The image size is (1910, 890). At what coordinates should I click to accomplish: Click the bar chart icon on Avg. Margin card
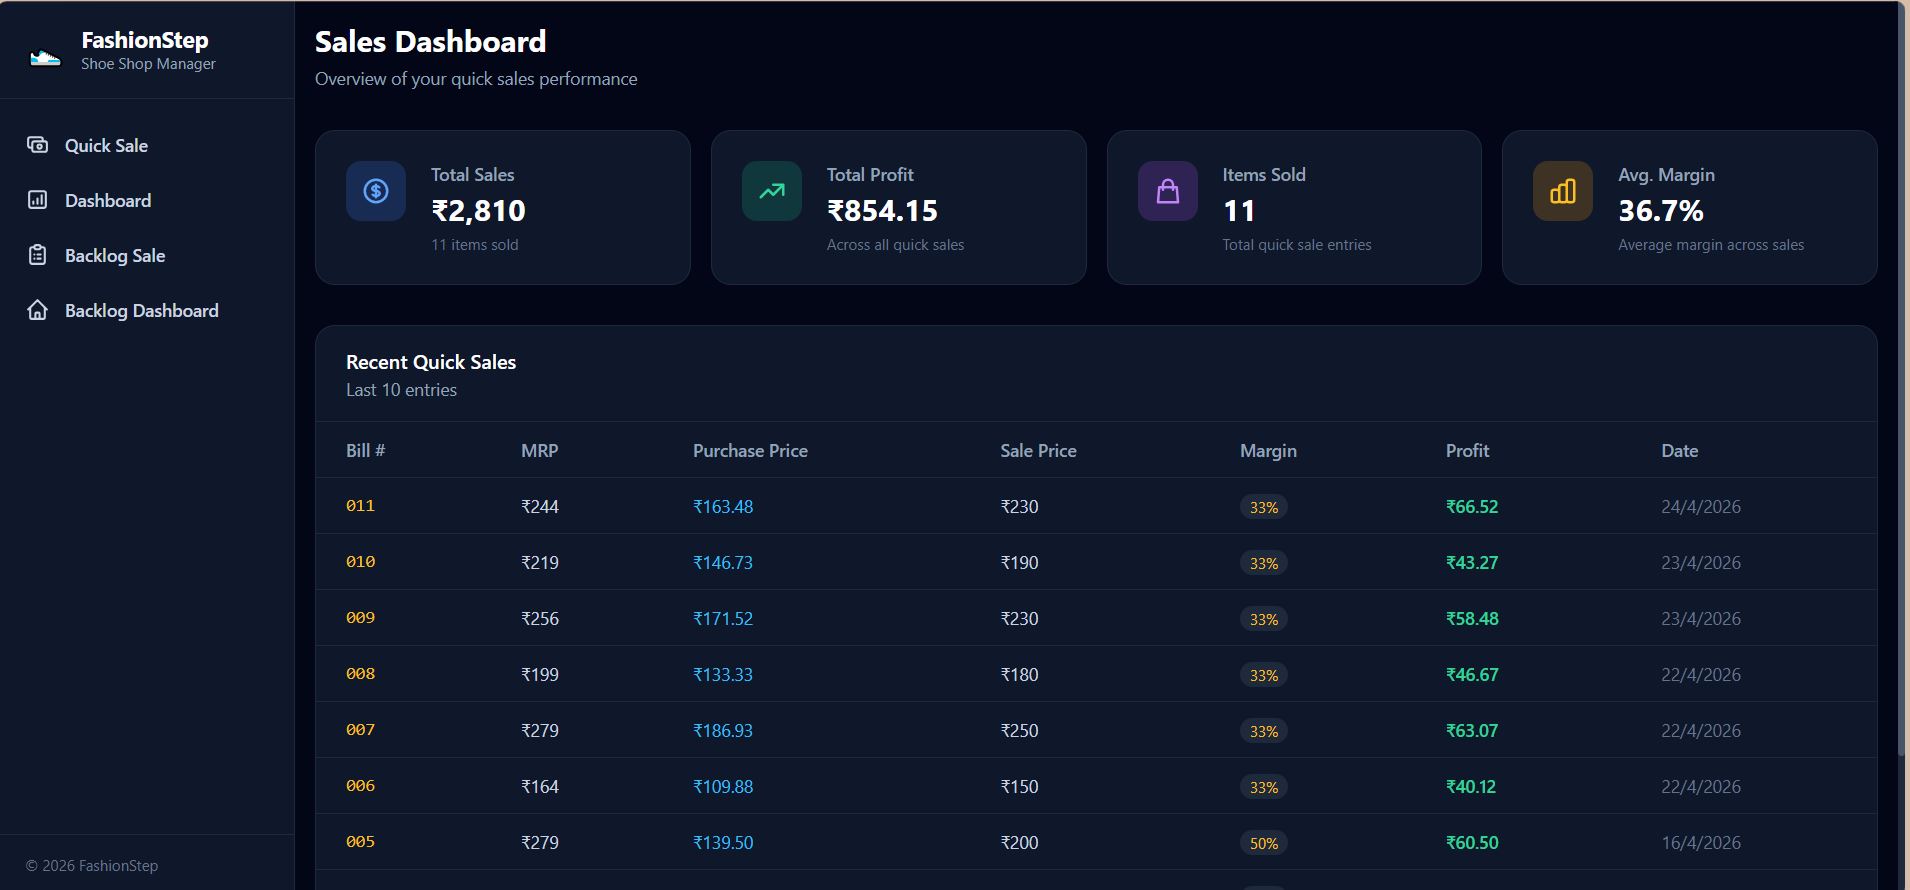point(1563,191)
